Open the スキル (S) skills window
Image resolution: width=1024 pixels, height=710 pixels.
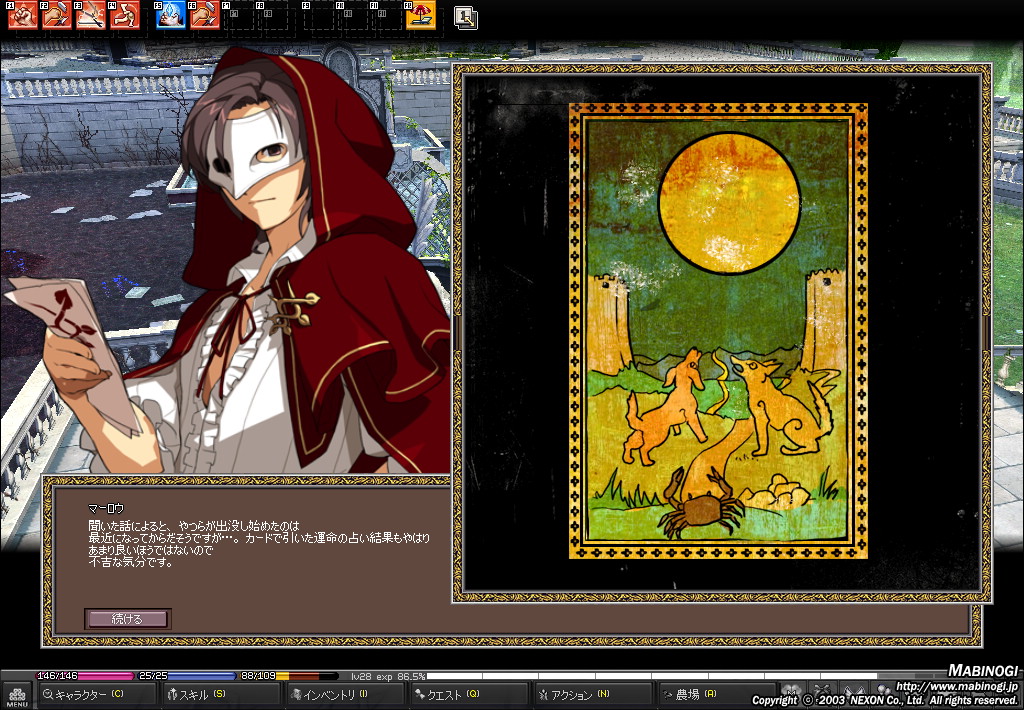222,695
